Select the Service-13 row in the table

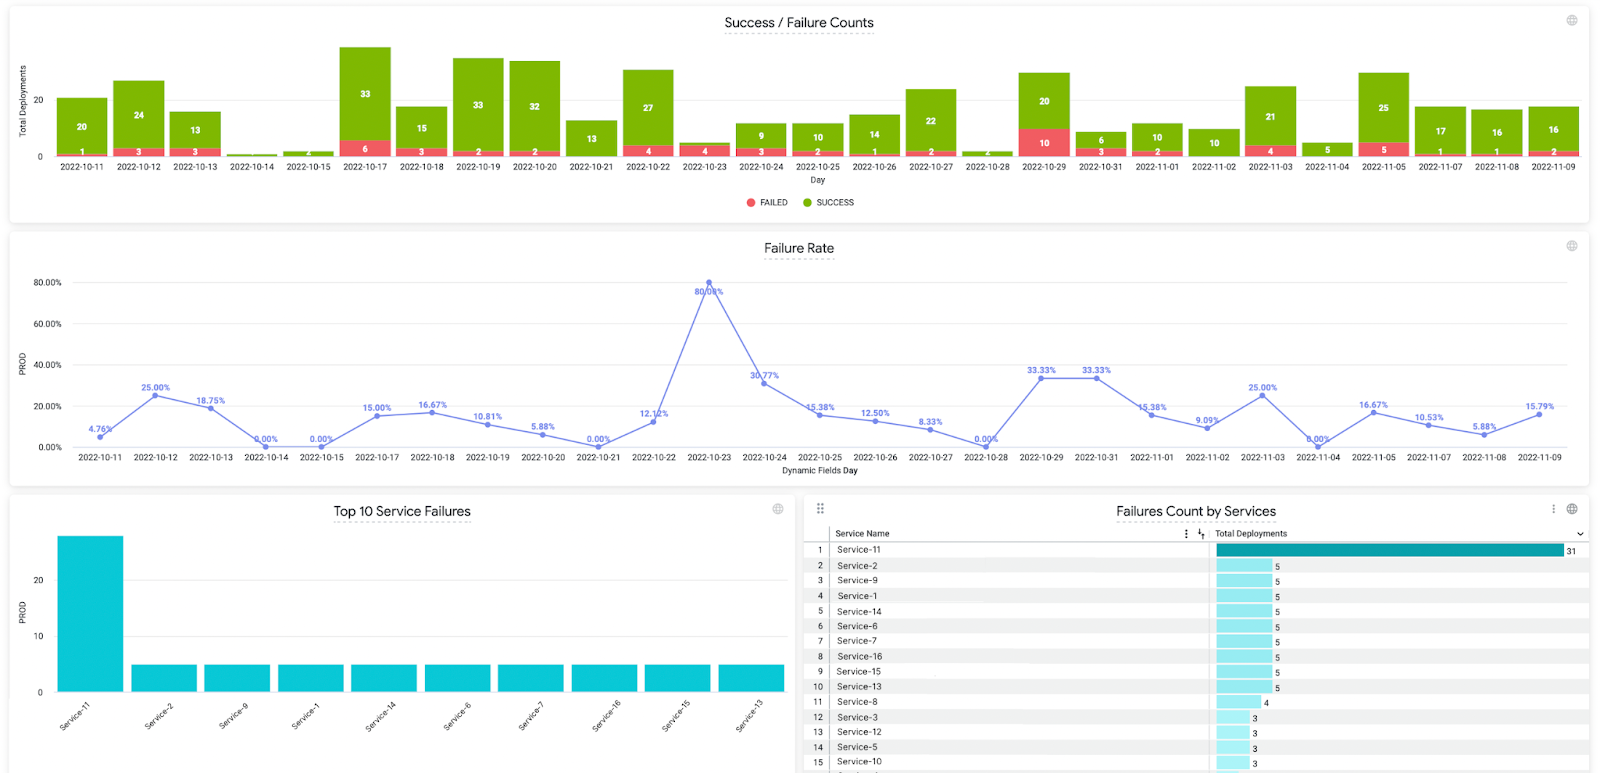[x=1196, y=687]
